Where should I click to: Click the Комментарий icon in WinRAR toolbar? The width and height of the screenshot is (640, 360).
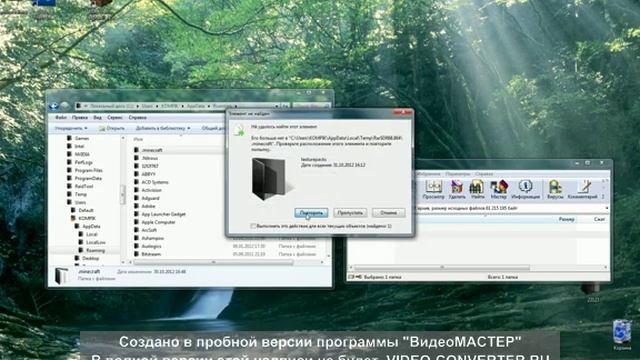click(x=582, y=190)
